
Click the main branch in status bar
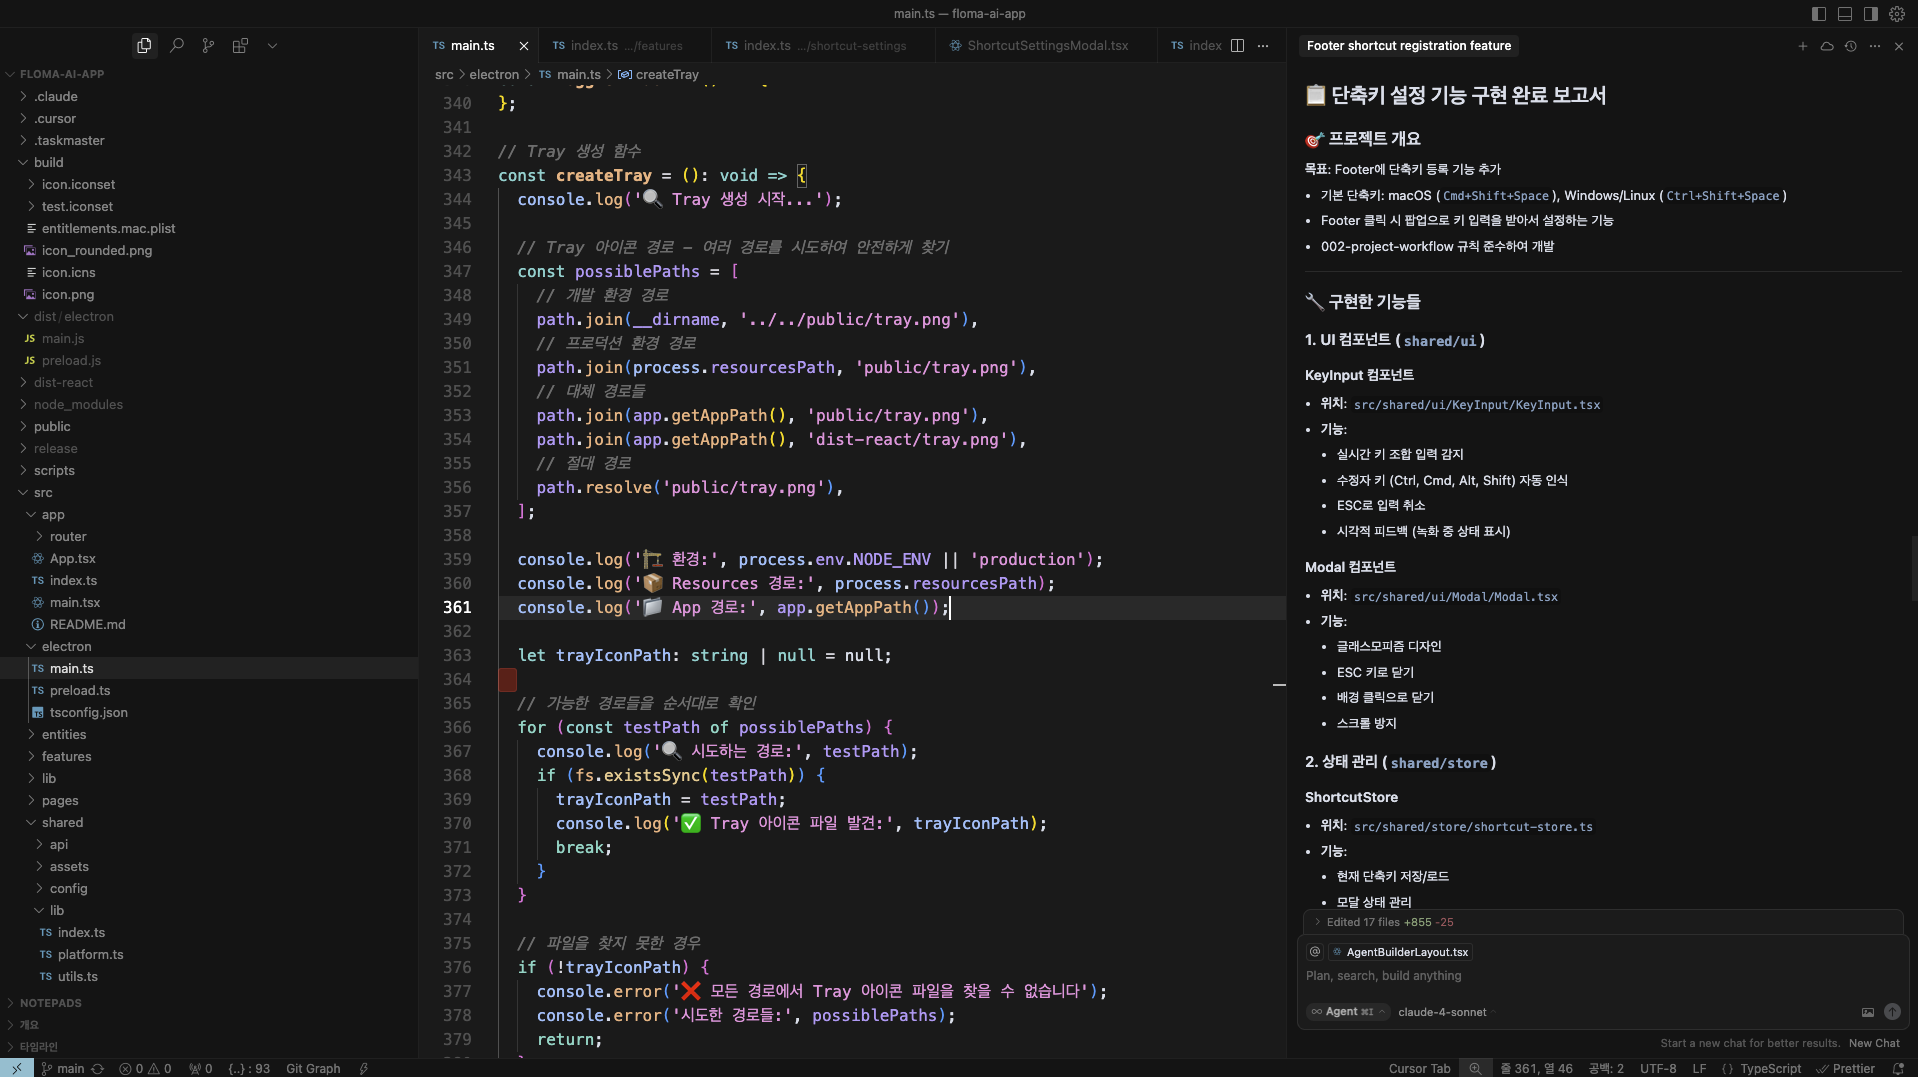[x=63, y=1069]
